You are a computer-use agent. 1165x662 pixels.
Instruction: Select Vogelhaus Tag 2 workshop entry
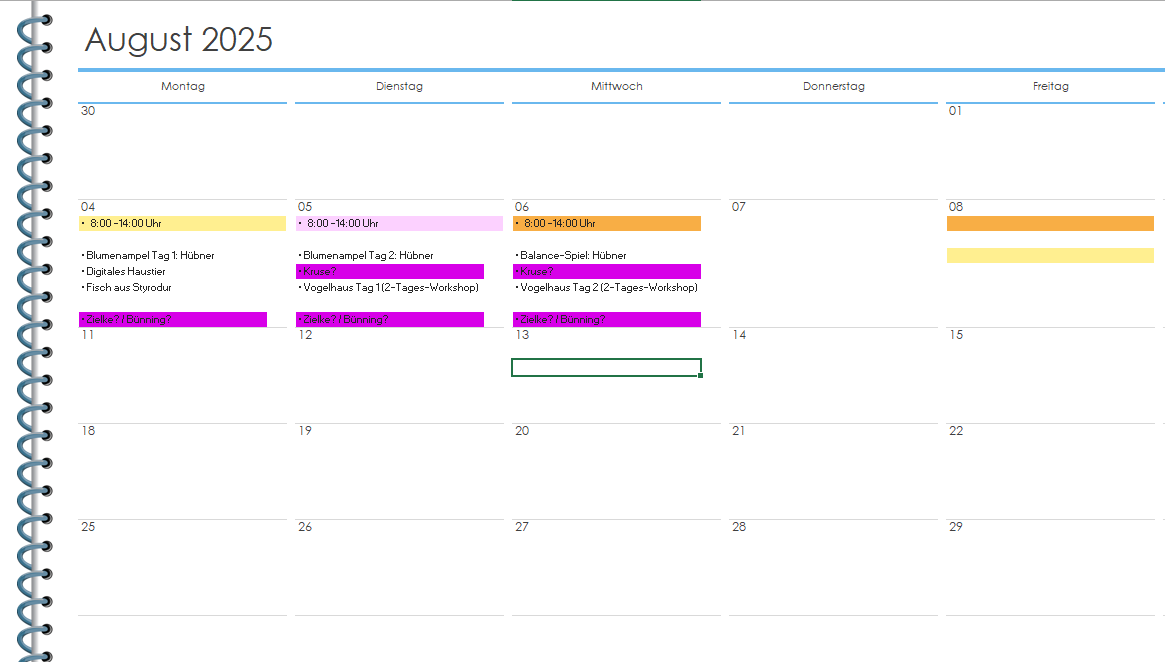[608, 288]
